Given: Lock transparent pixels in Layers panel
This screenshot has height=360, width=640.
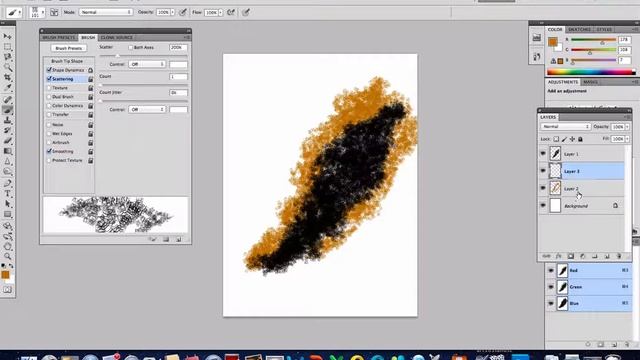Looking at the screenshot, I should point(556,139).
